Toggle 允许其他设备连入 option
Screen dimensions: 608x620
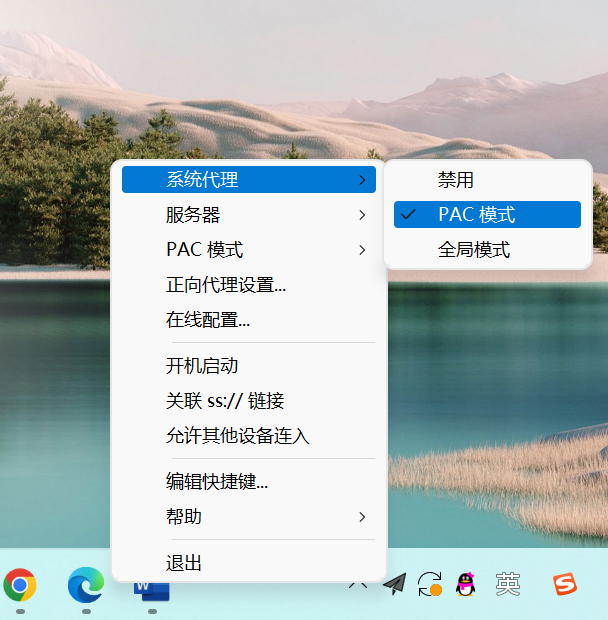pyautogui.click(x=249, y=436)
